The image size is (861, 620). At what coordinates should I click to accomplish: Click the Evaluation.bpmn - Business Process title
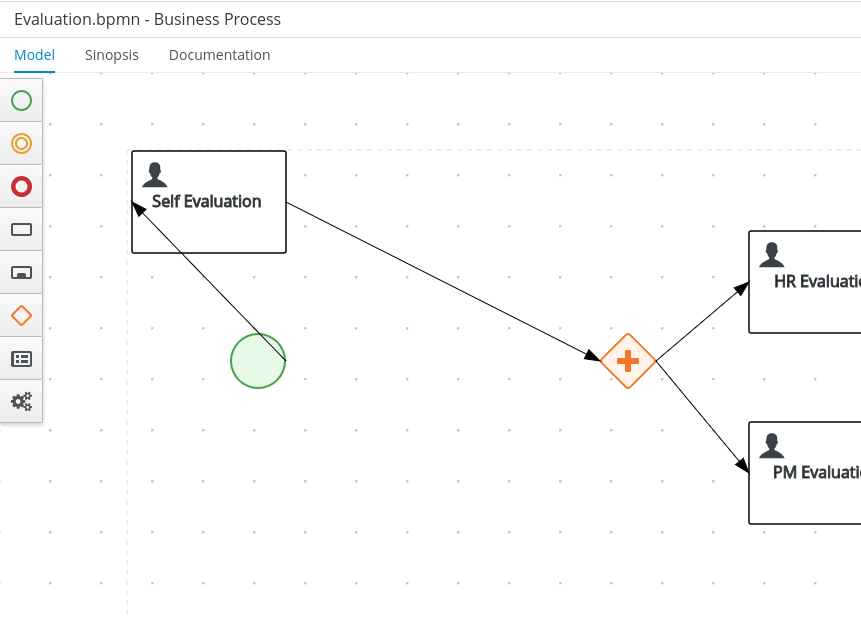147,19
